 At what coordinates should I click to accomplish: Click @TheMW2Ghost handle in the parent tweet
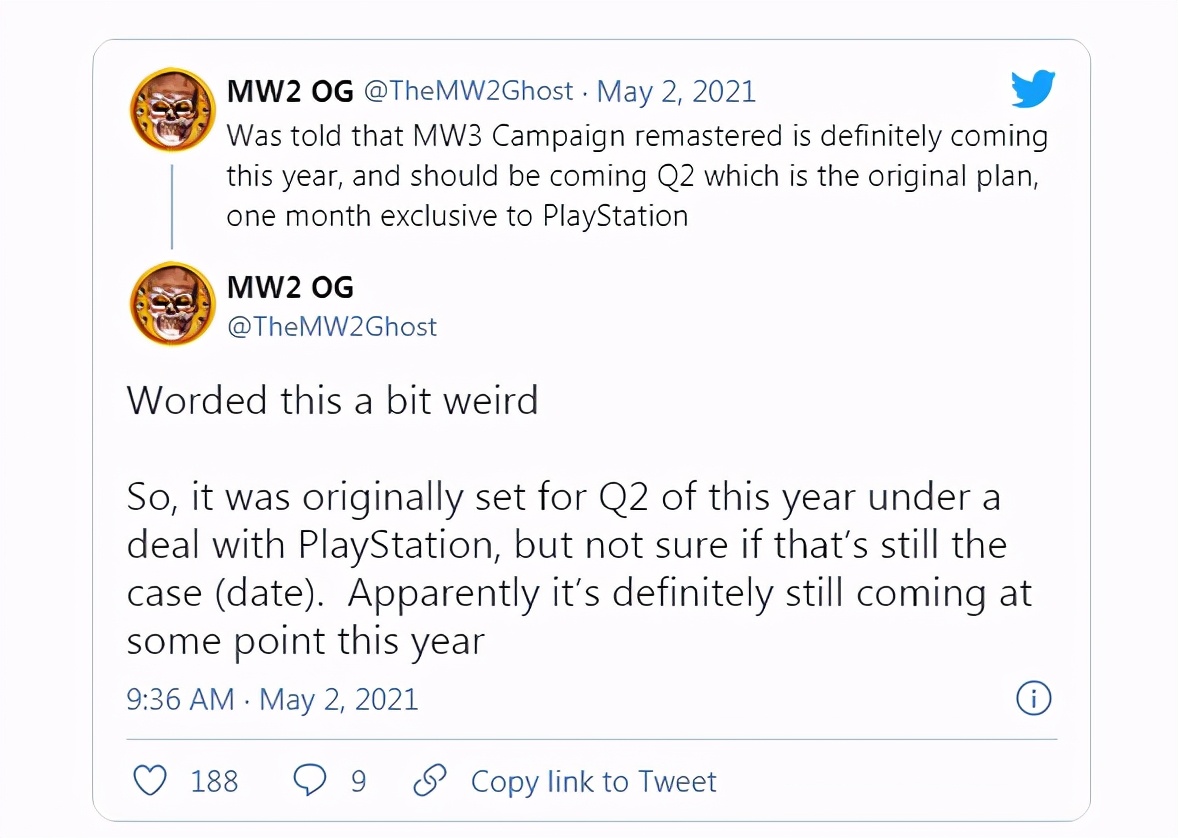[x=468, y=92]
